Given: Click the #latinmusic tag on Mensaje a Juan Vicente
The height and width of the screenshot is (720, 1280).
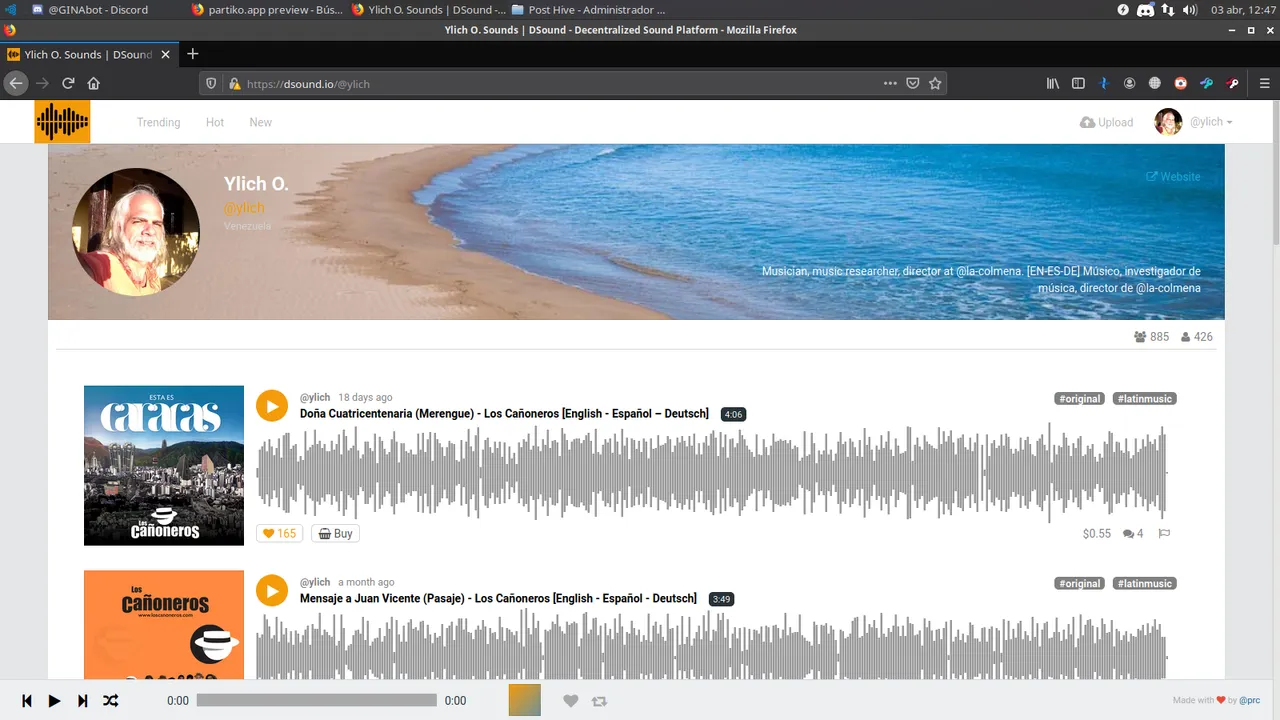Looking at the screenshot, I should (1144, 584).
